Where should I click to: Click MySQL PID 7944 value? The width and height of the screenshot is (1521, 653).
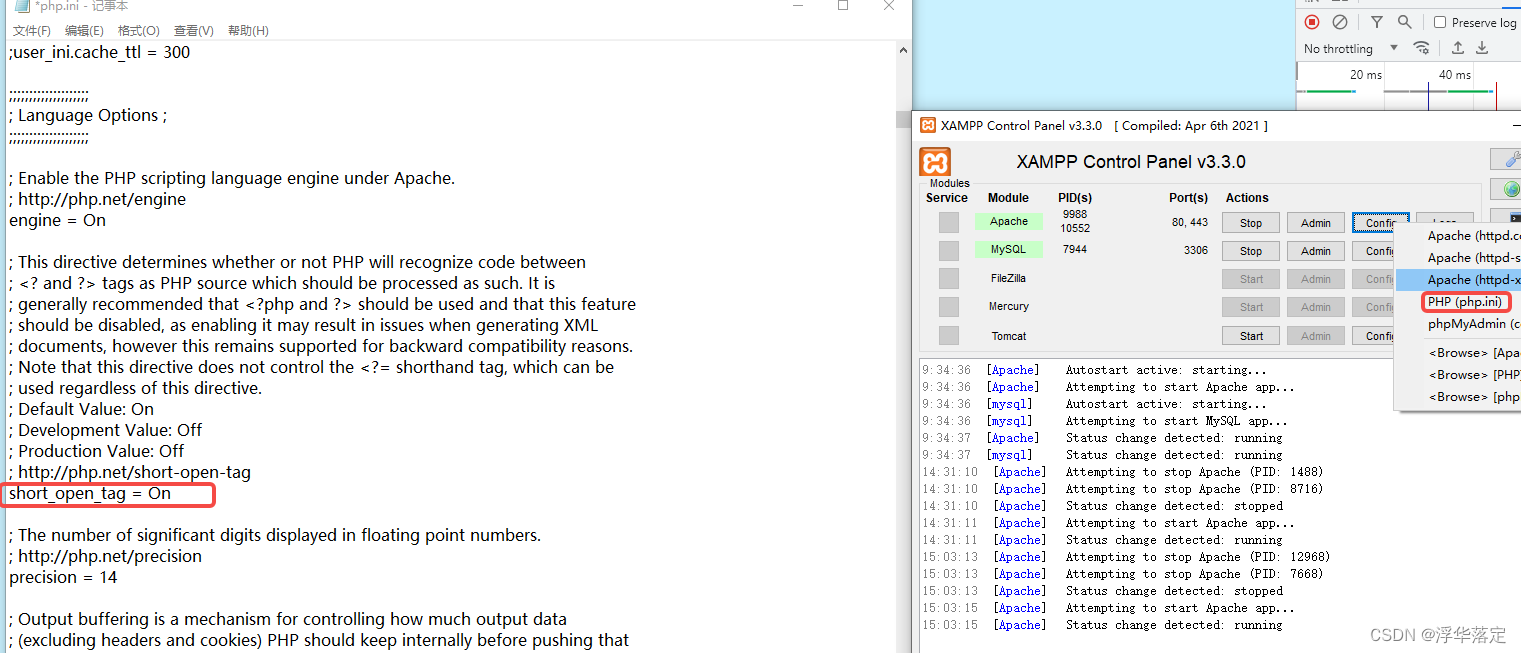pos(1075,250)
